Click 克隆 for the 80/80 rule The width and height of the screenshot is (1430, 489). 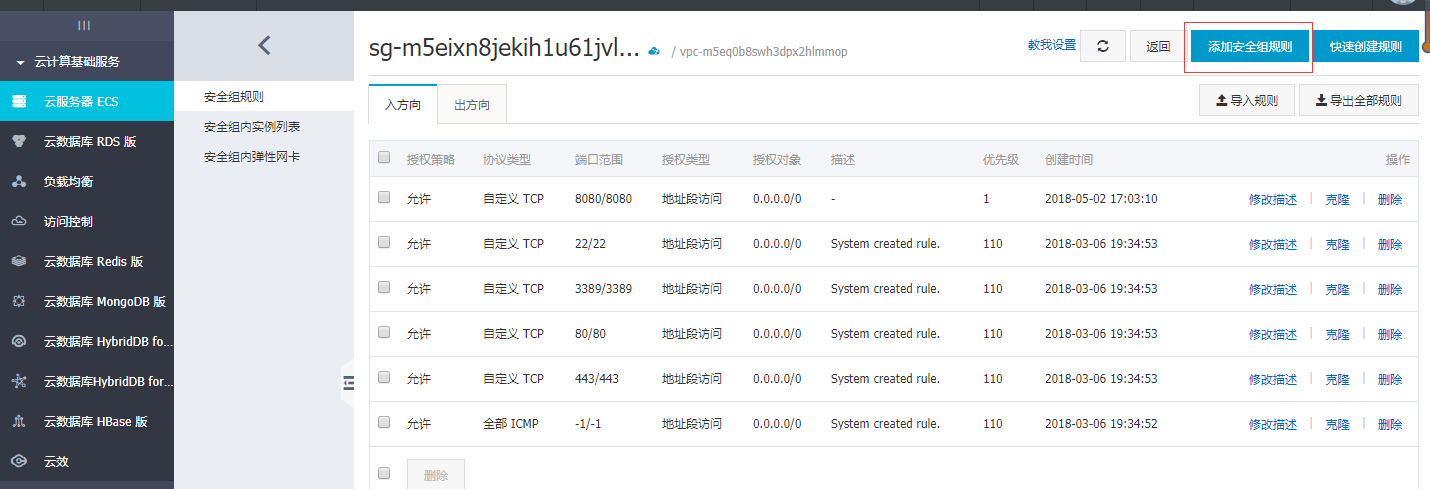(1338, 334)
